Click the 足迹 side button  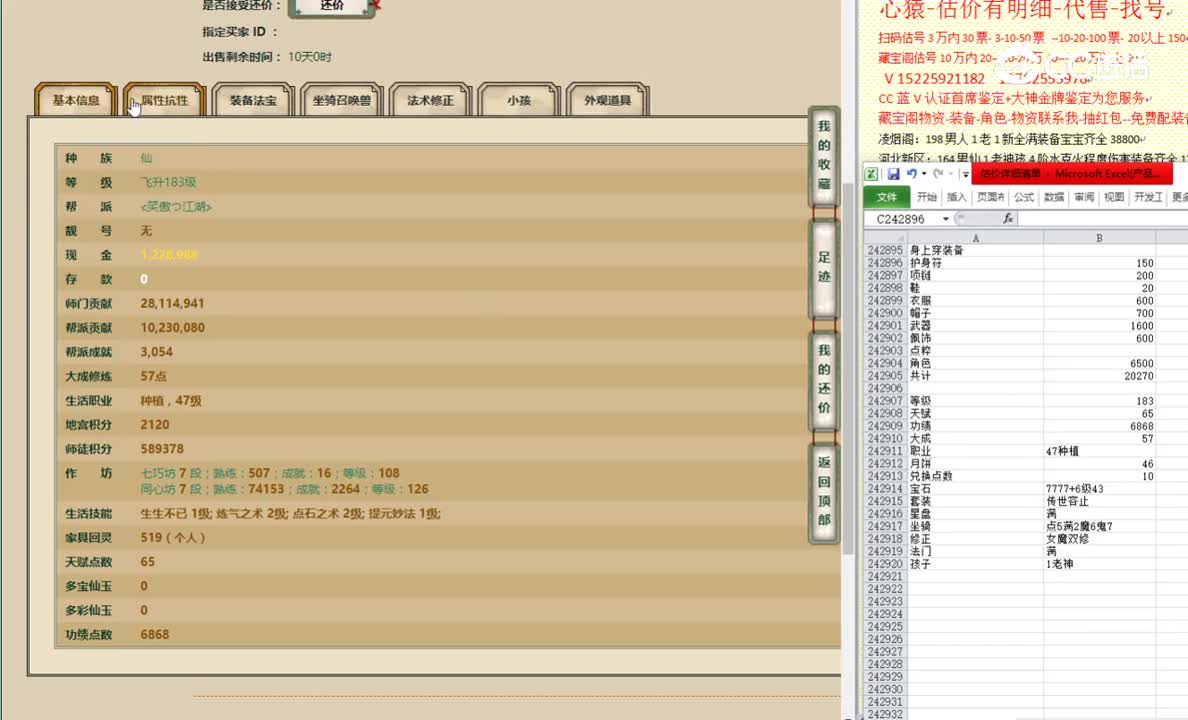[x=824, y=267]
